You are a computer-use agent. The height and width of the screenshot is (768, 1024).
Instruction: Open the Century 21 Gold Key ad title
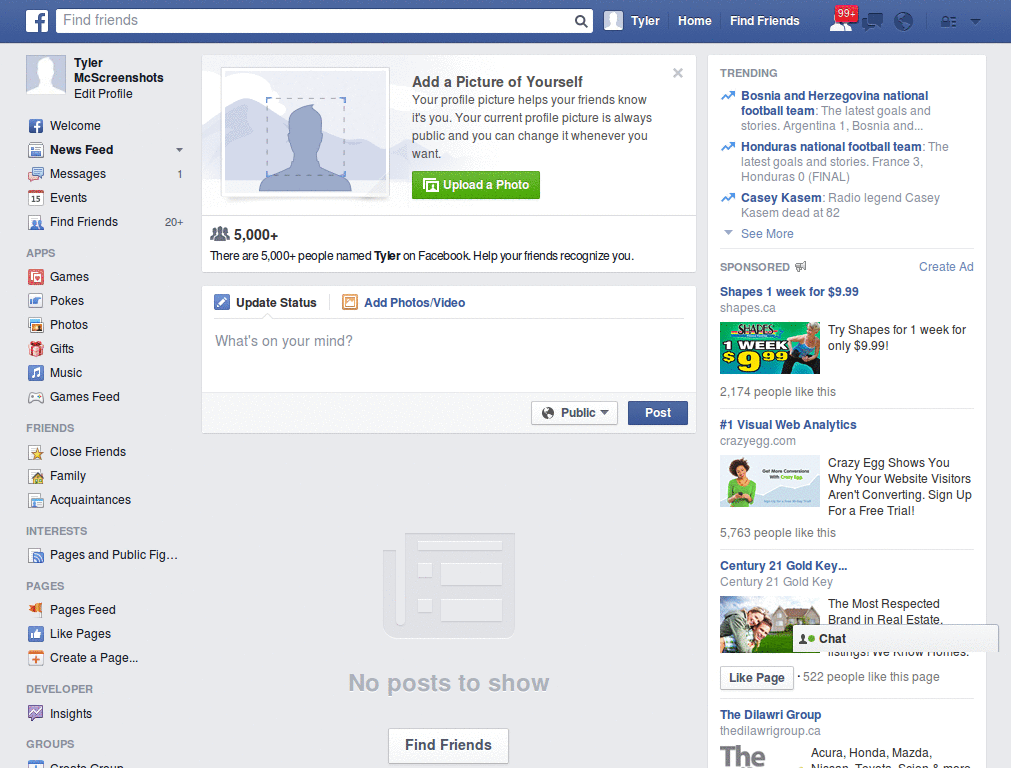[x=783, y=566]
